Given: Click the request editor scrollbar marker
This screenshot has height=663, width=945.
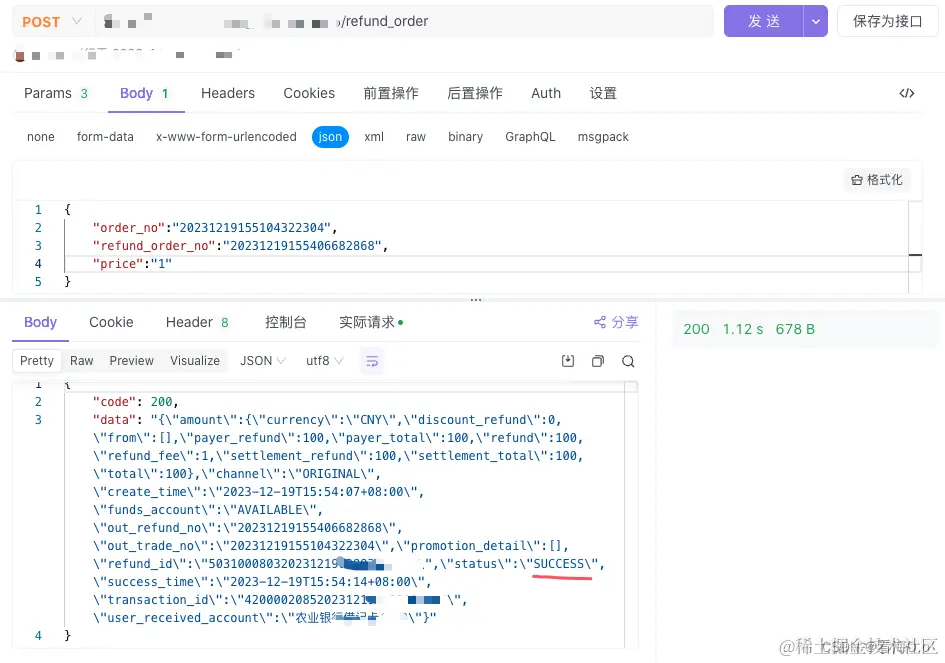Looking at the screenshot, I should tap(915, 255).
